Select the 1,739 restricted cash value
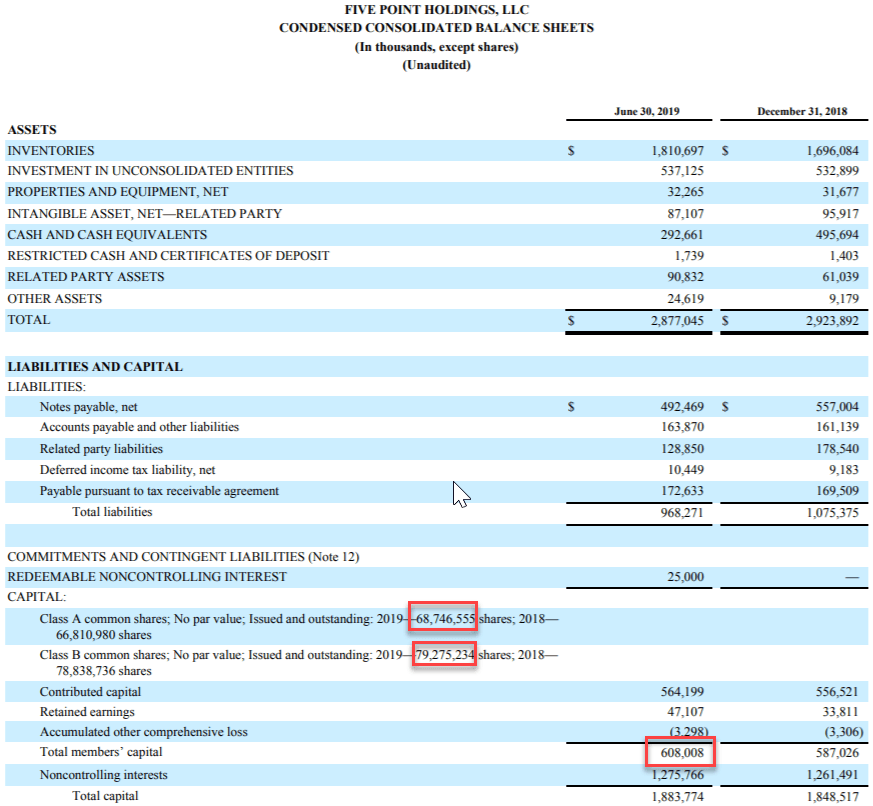873x806 pixels. pos(689,256)
